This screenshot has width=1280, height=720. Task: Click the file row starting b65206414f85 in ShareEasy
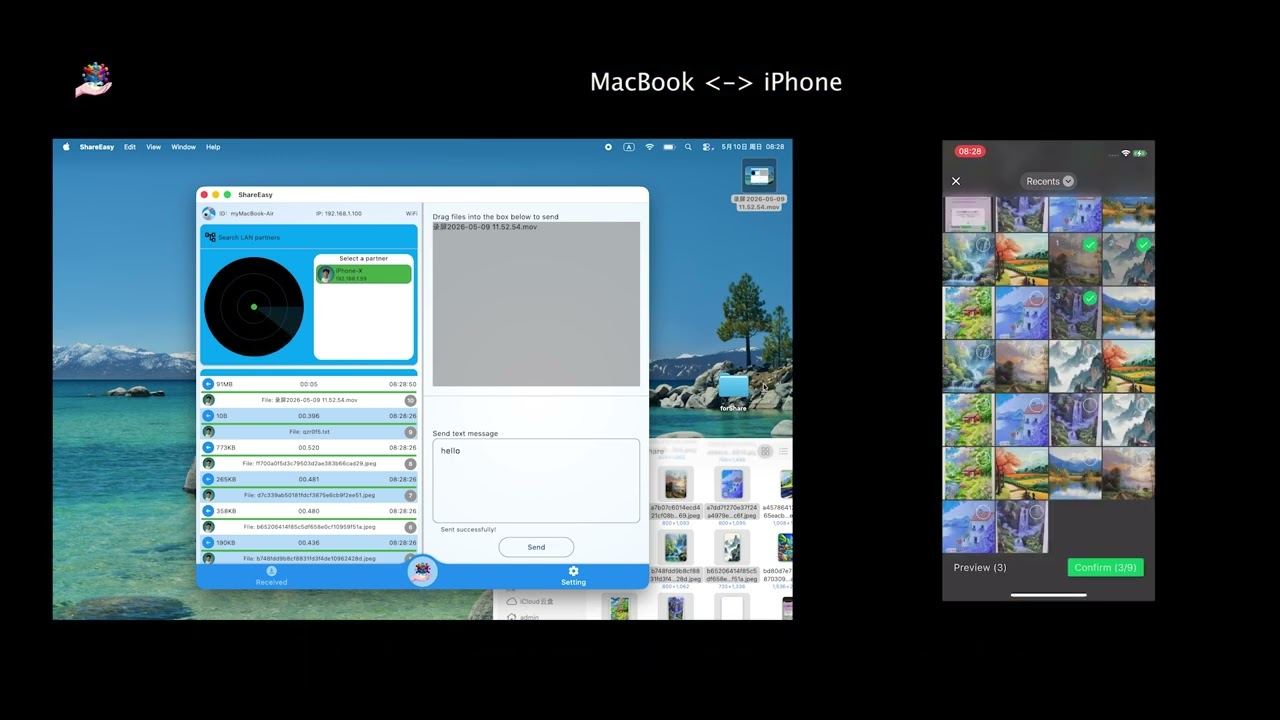(309, 527)
